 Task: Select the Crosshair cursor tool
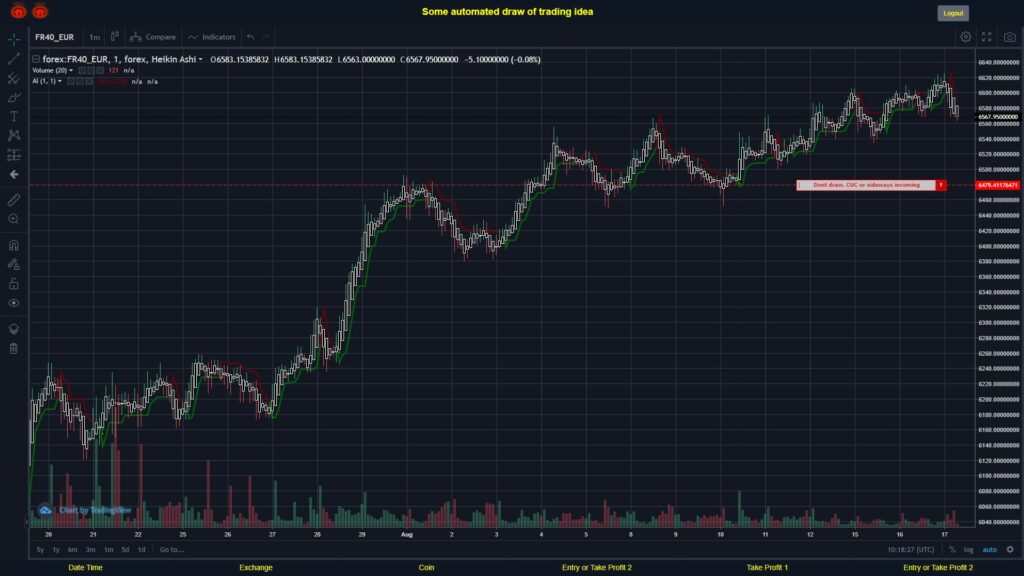14,38
